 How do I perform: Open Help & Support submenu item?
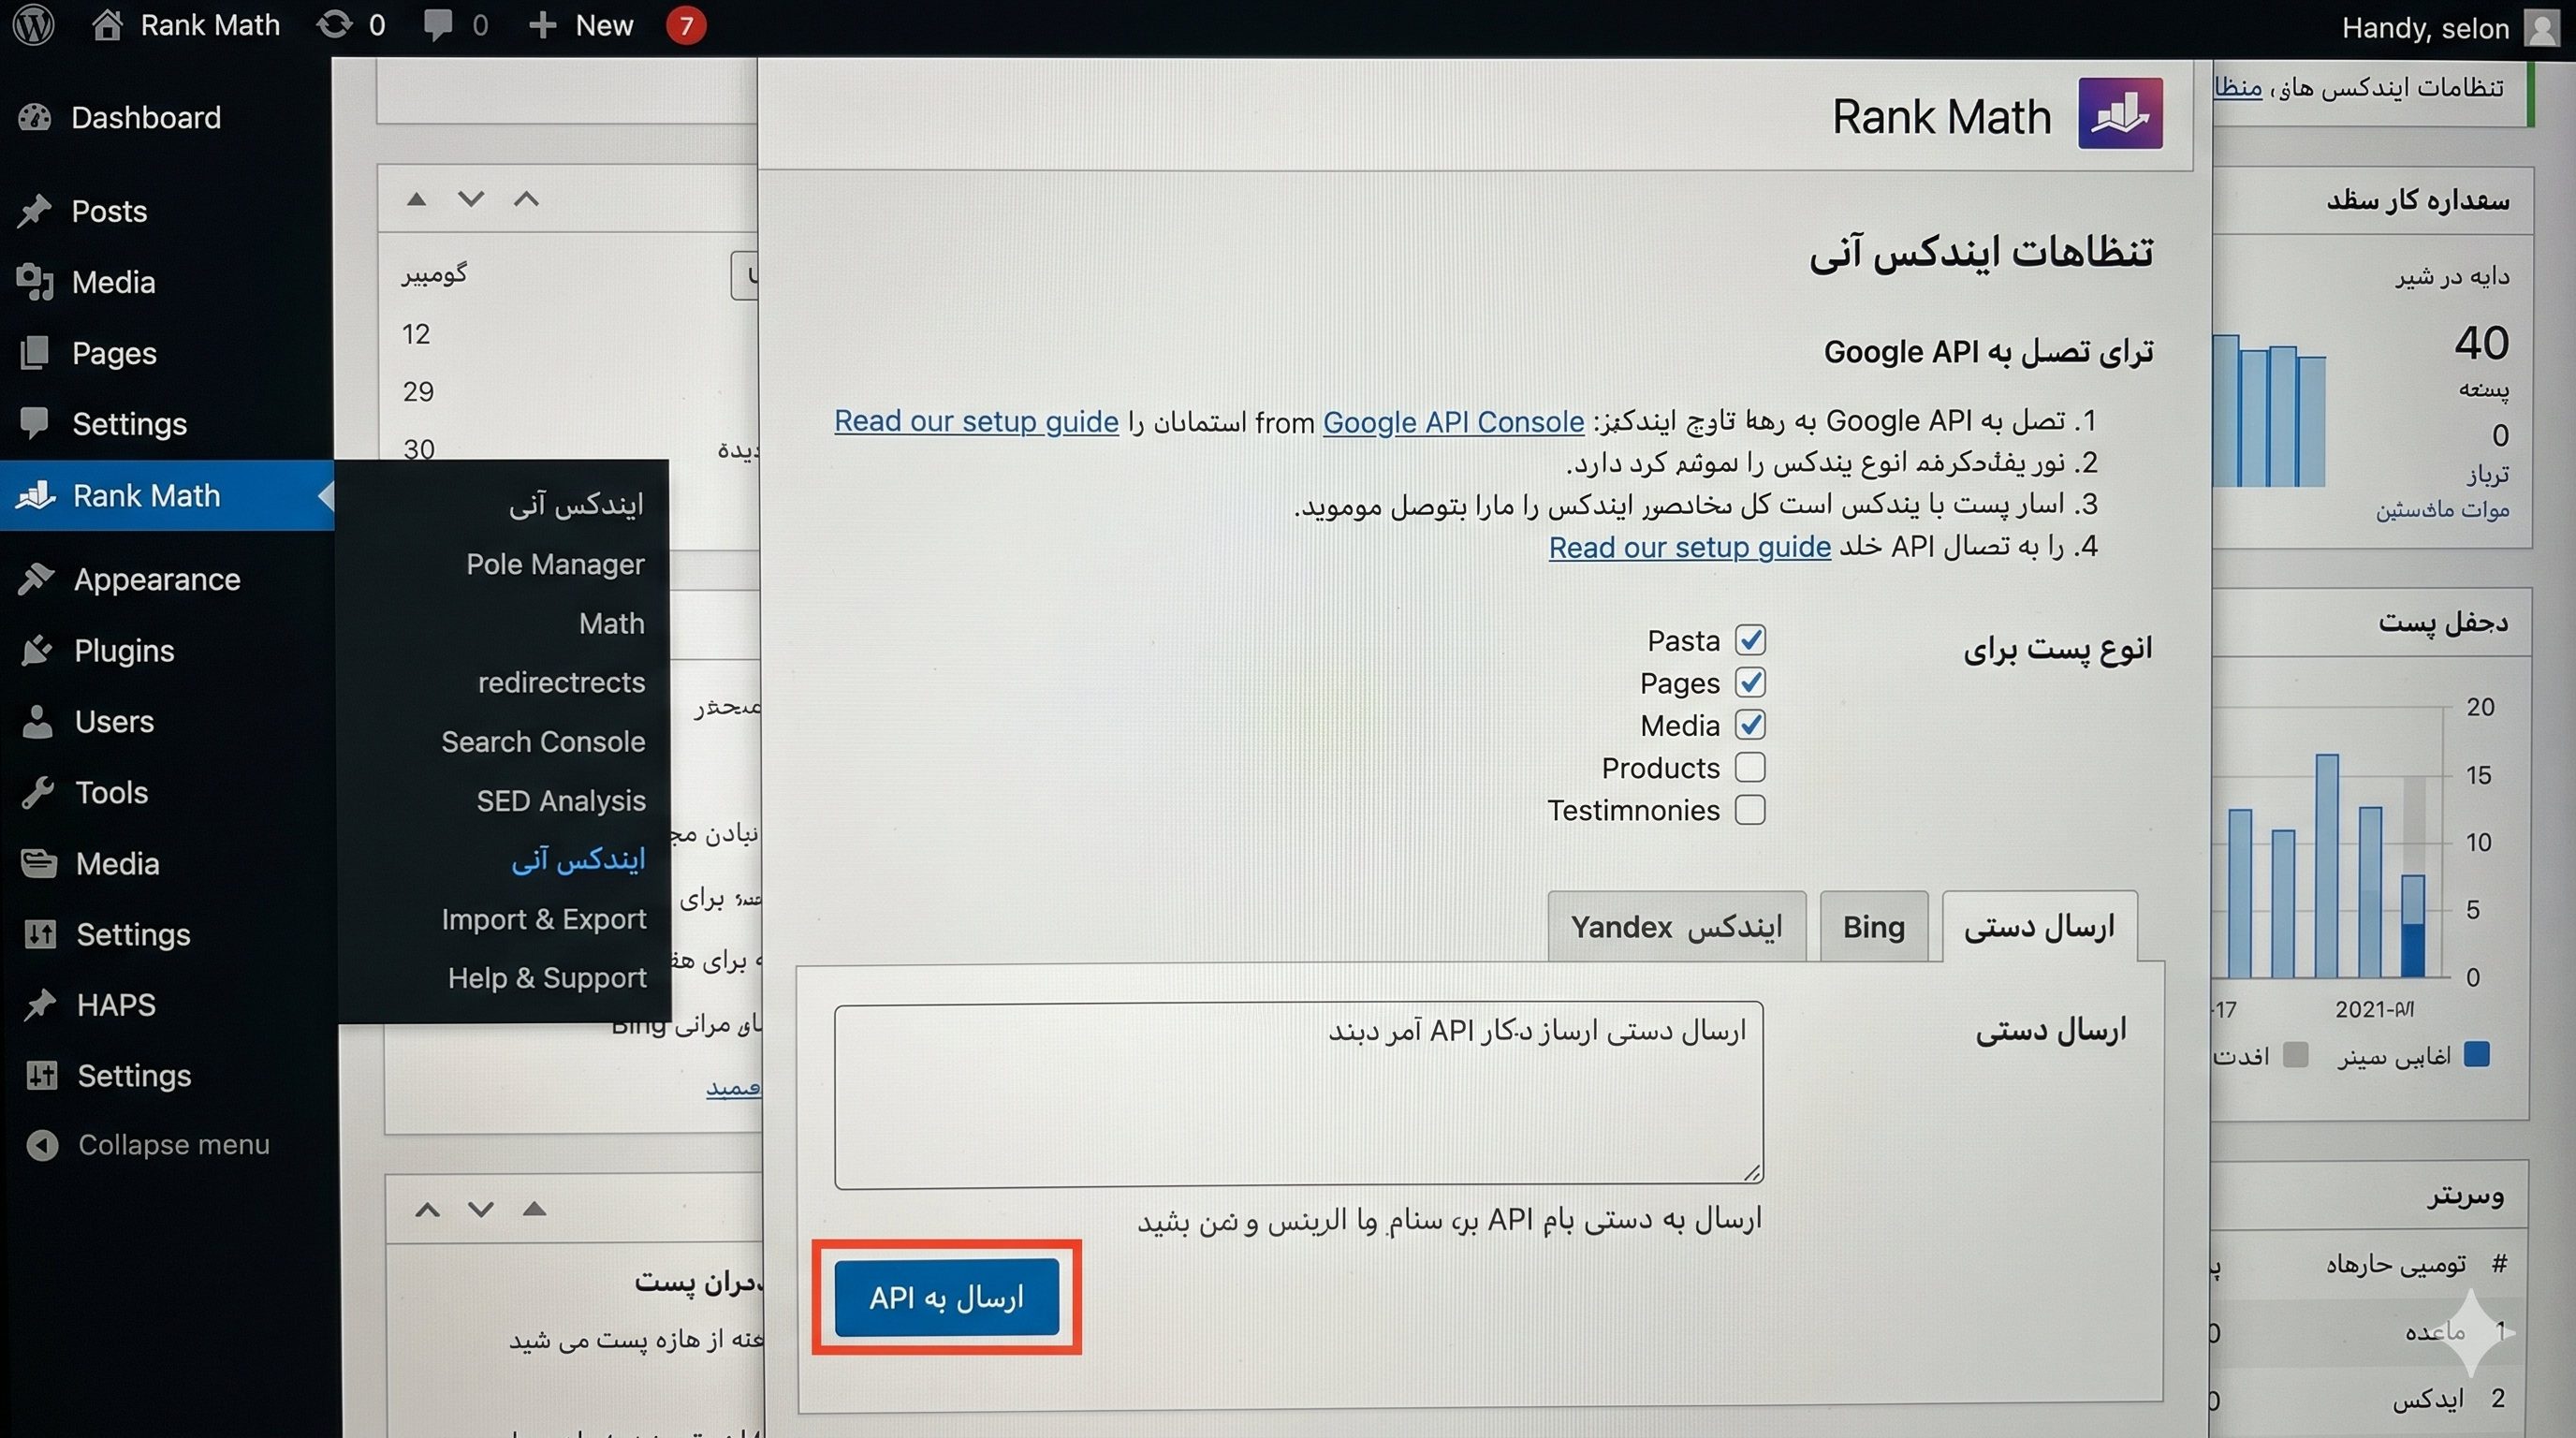[x=547, y=978]
